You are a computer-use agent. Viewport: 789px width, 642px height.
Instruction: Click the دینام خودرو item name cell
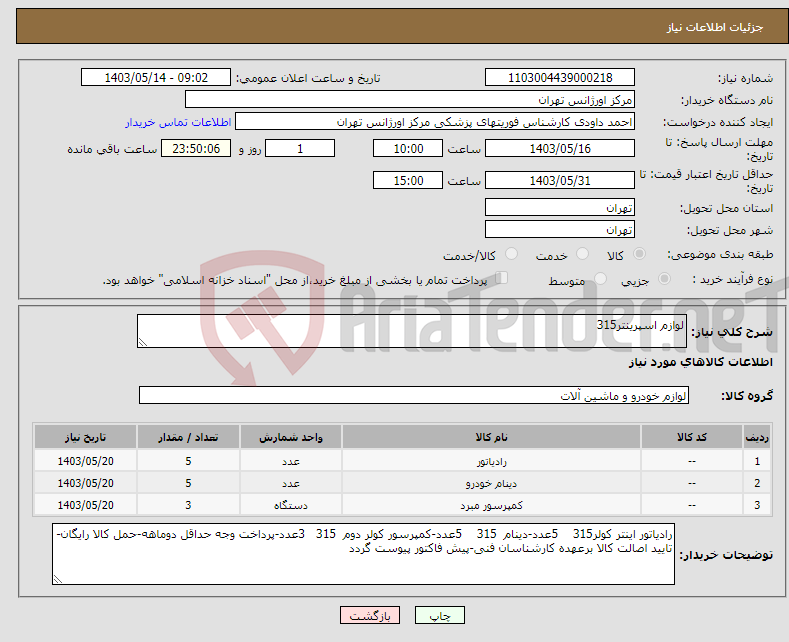click(x=491, y=483)
